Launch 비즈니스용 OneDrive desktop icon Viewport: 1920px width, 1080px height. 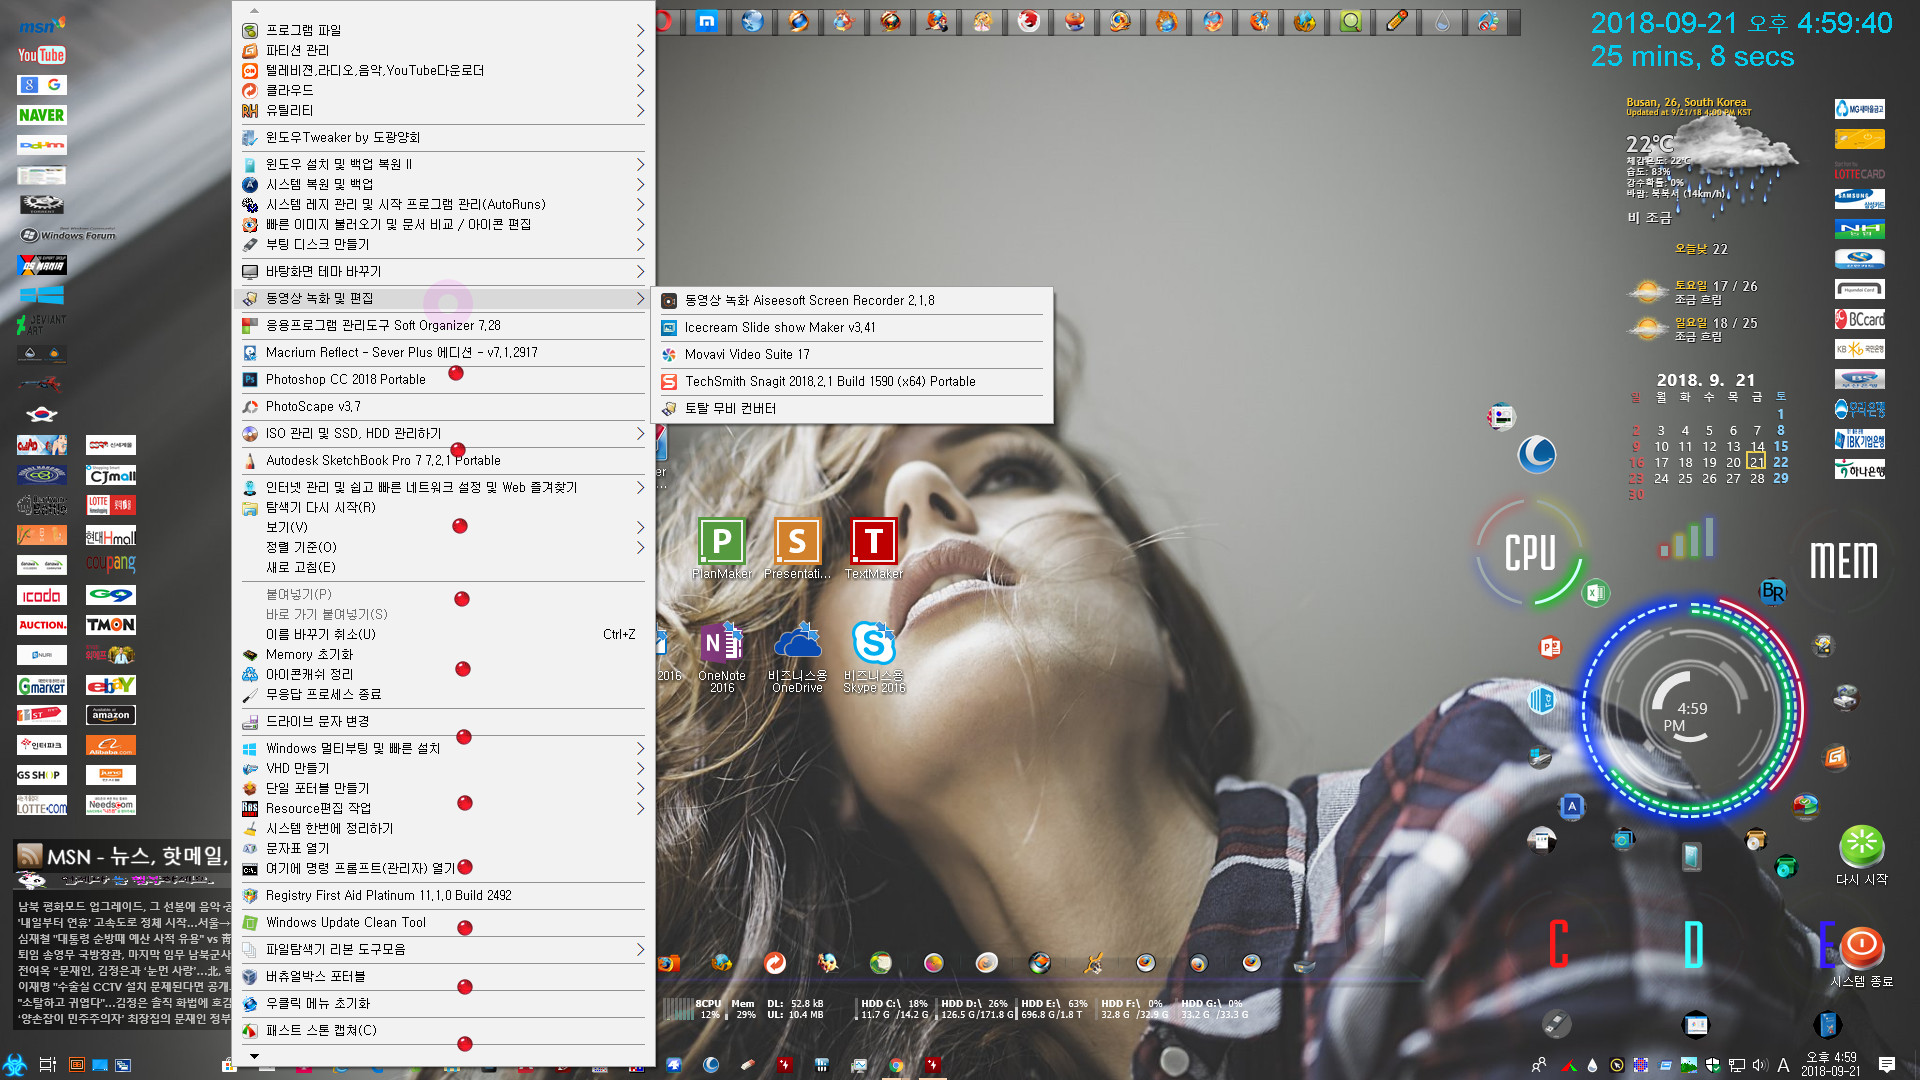click(x=797, y=656)
